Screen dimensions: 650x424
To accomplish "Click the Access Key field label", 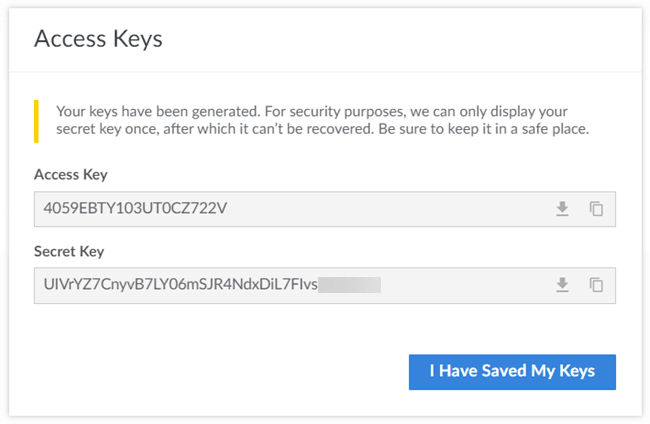I will (x=71, y=175).
